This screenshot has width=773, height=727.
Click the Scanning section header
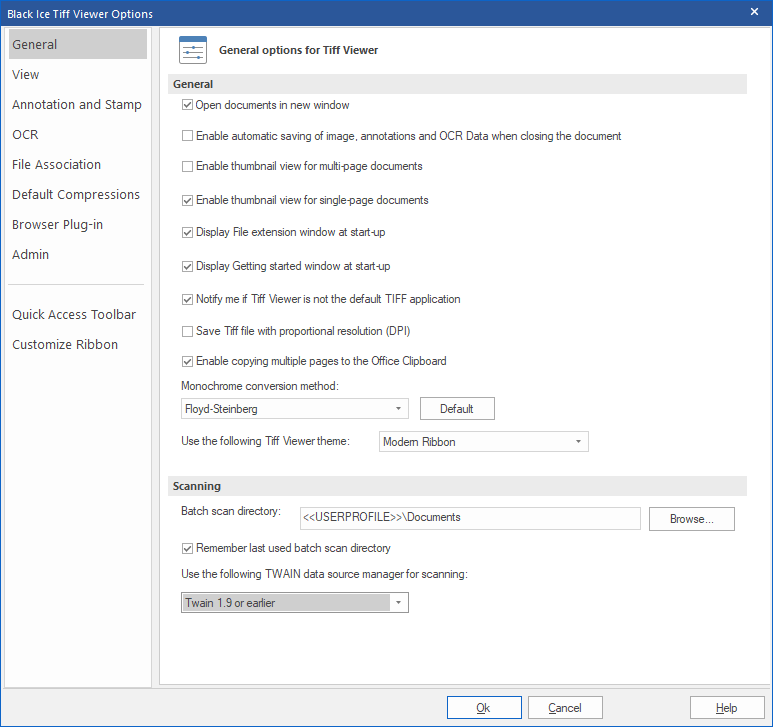pyautogui.click(x=457, y=486)
